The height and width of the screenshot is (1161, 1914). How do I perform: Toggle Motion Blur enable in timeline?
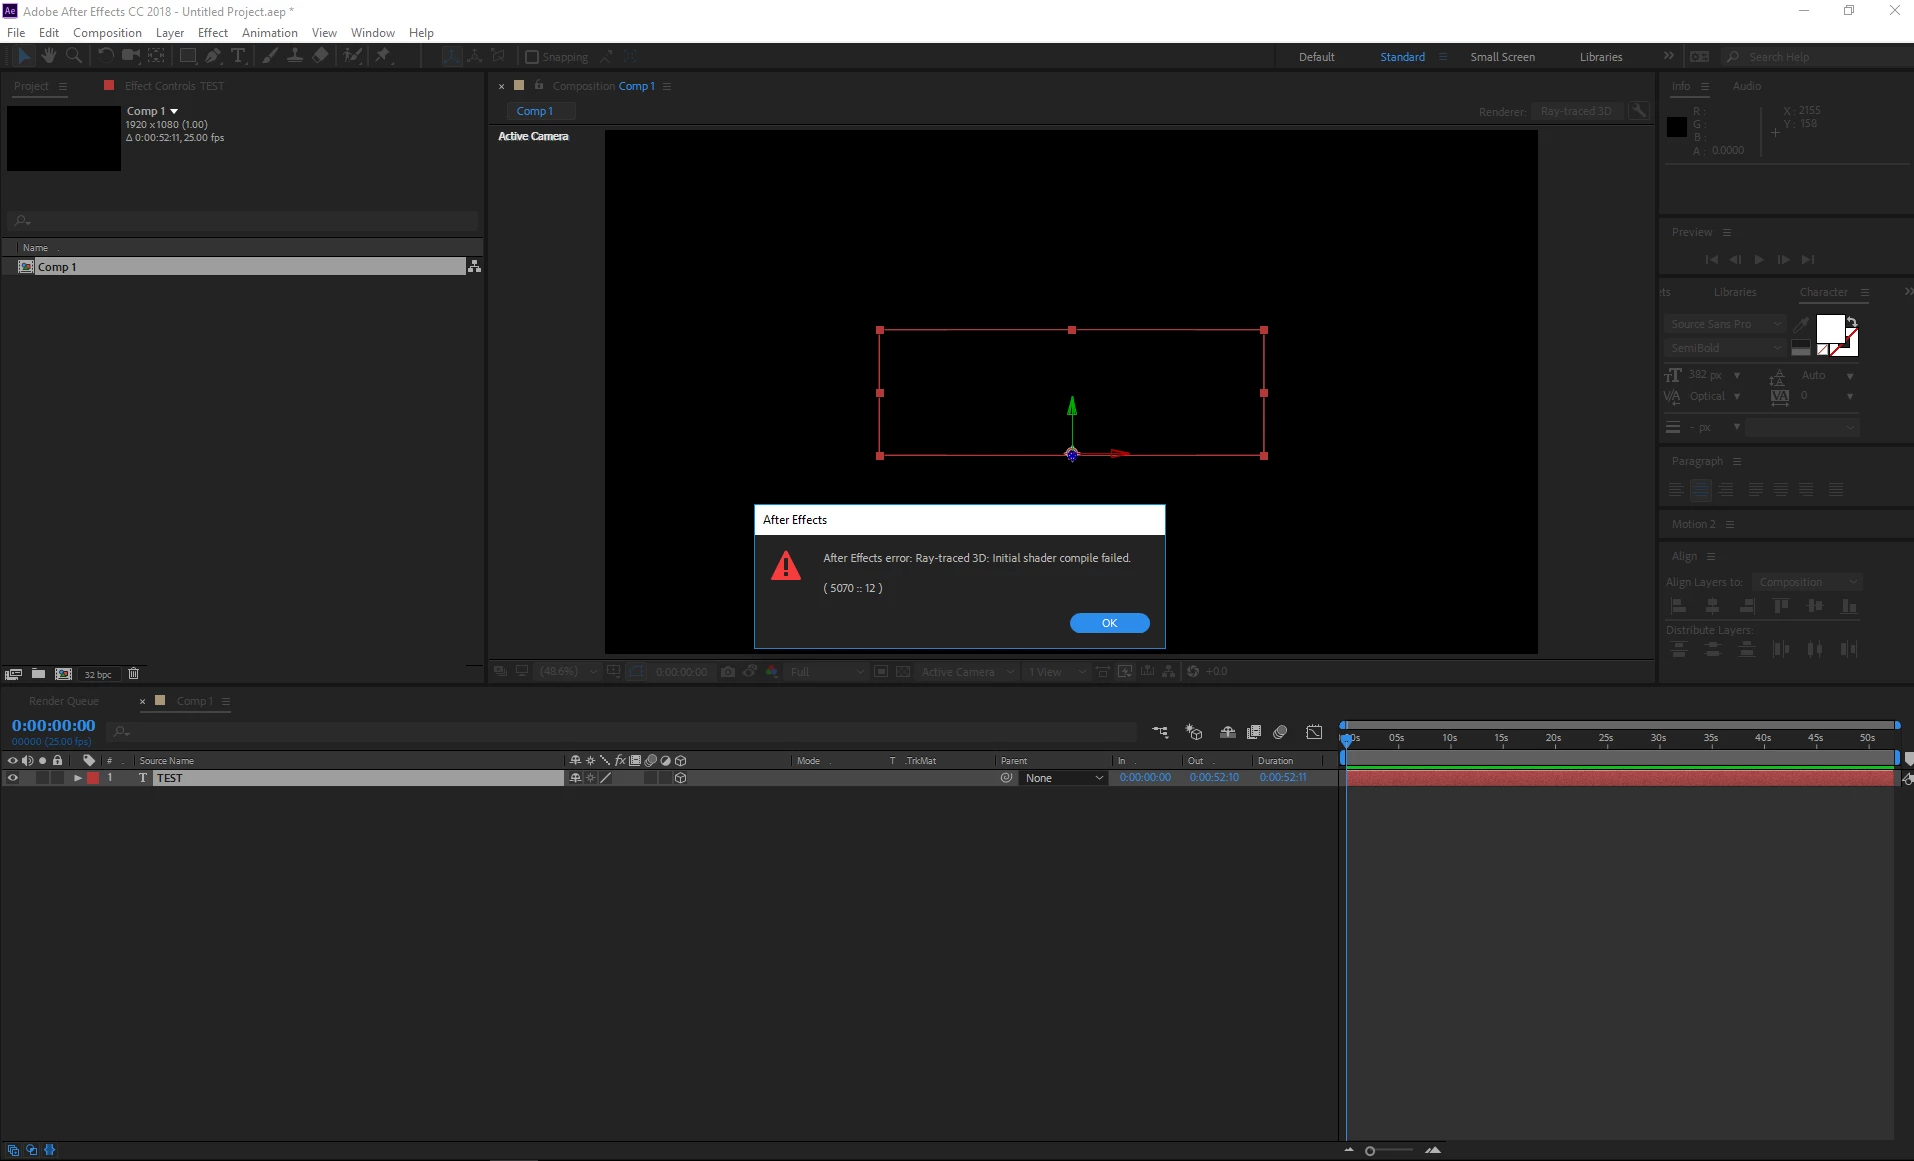pyautogui.click(x=1280, y=732)
